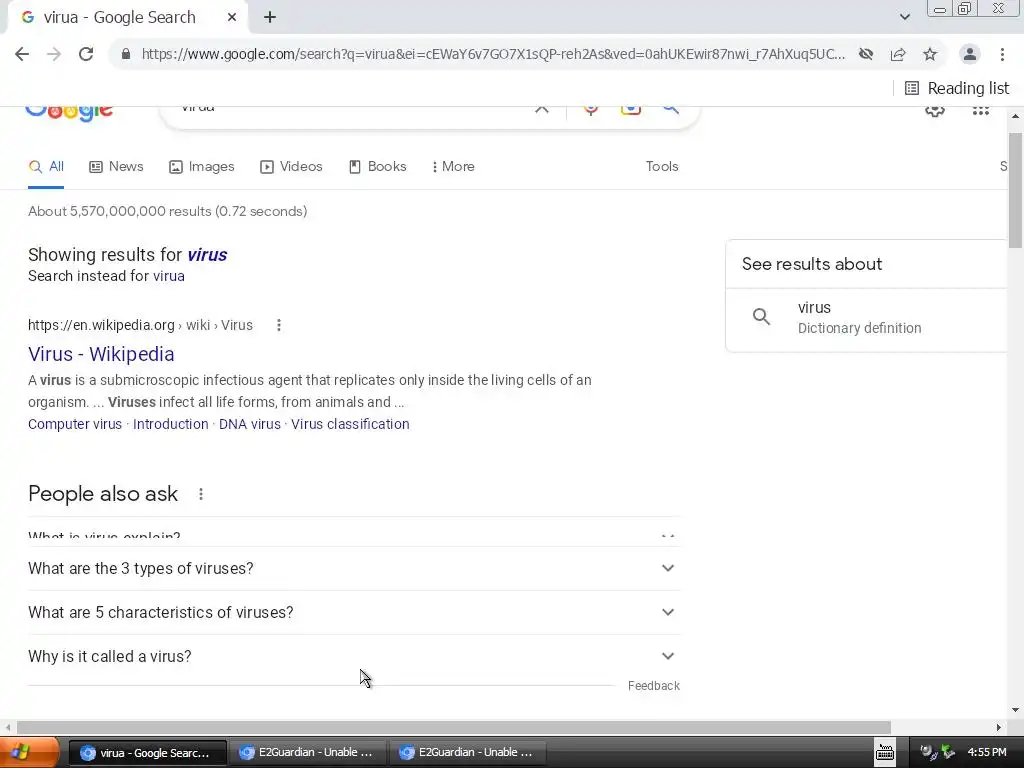Reload the current page
The height and width of the screenshot is (768, 1024).
[86, 54]
